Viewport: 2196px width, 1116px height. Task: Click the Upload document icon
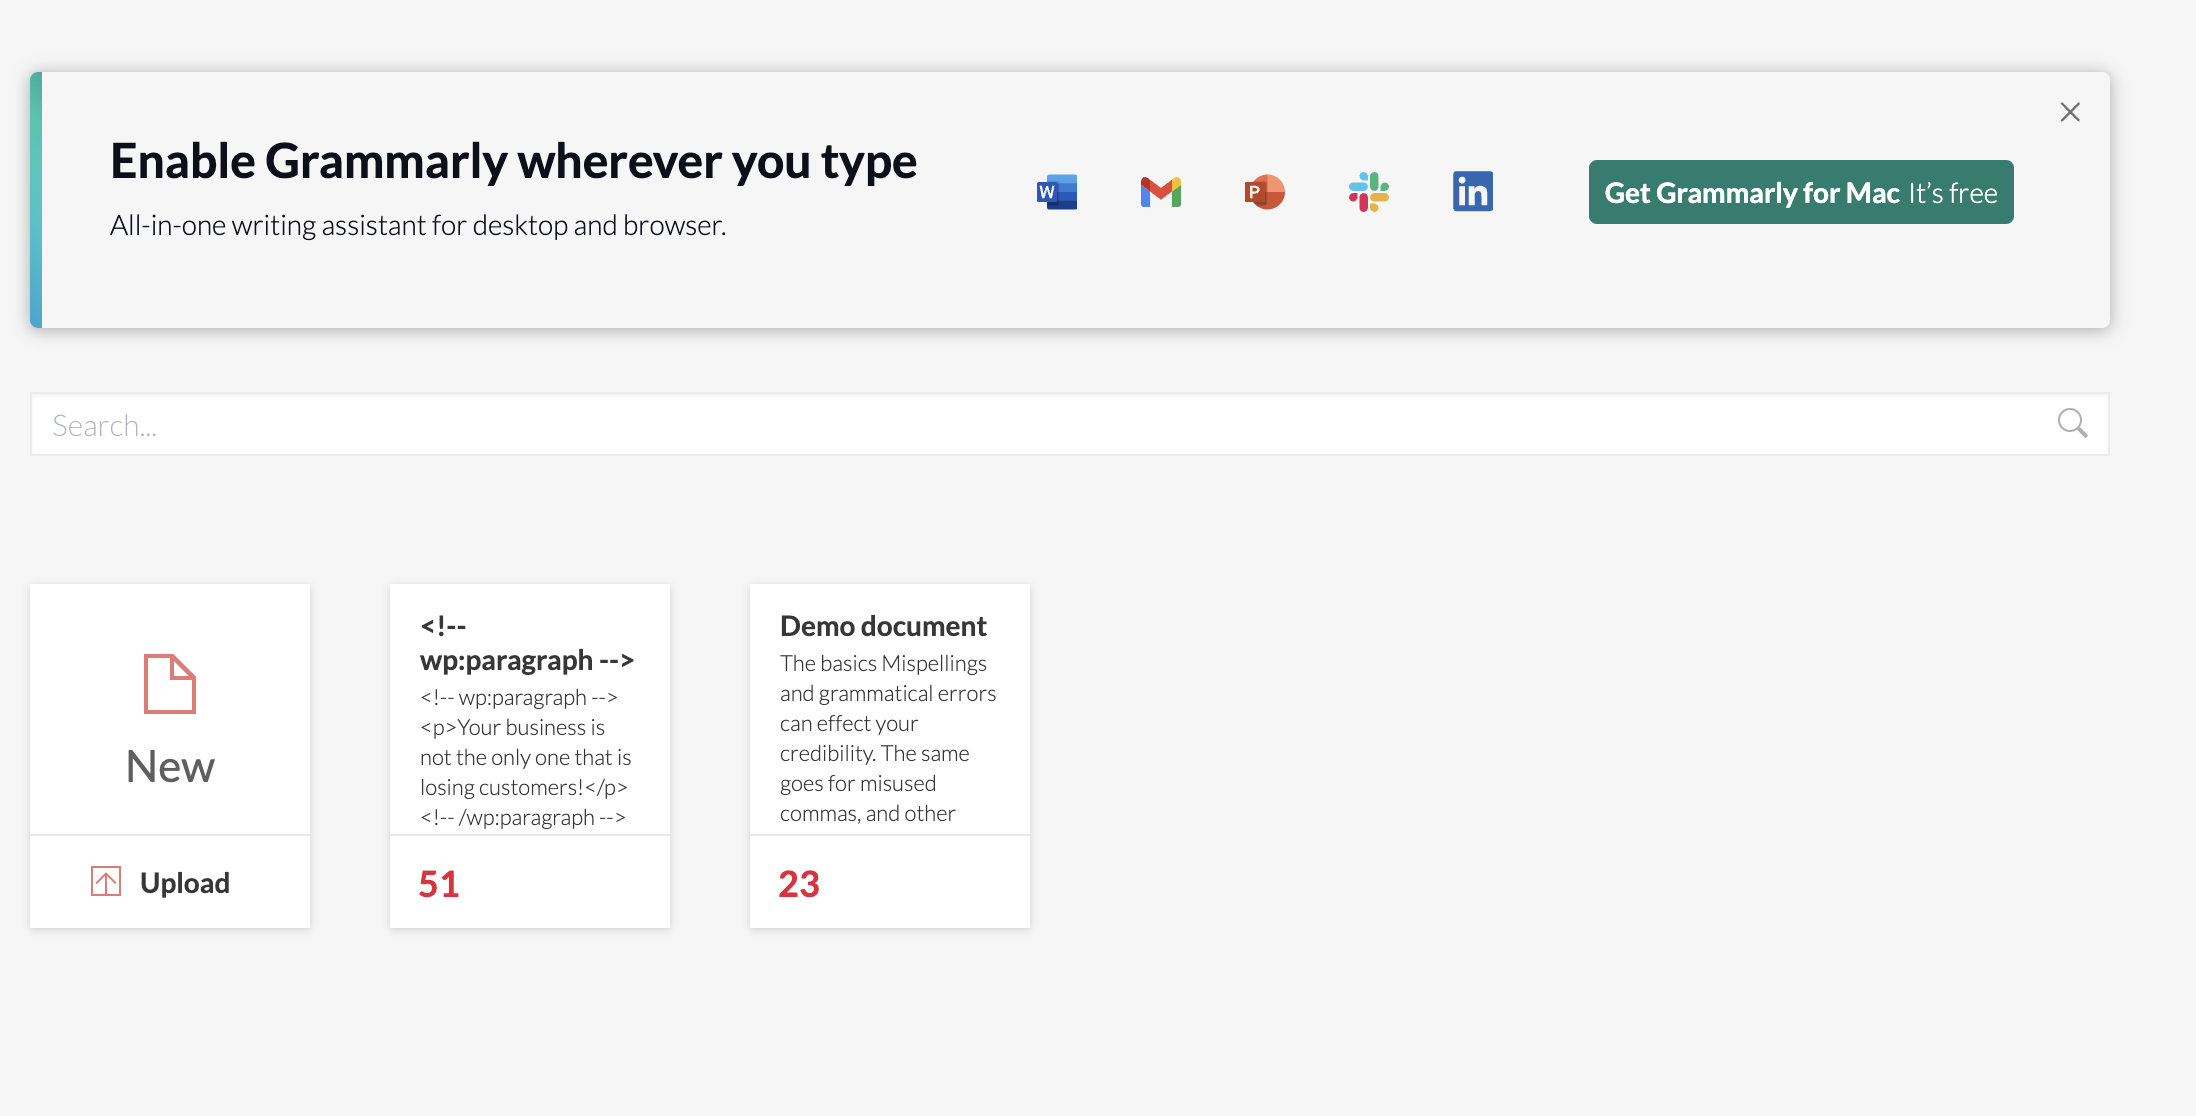pos(105,880)
